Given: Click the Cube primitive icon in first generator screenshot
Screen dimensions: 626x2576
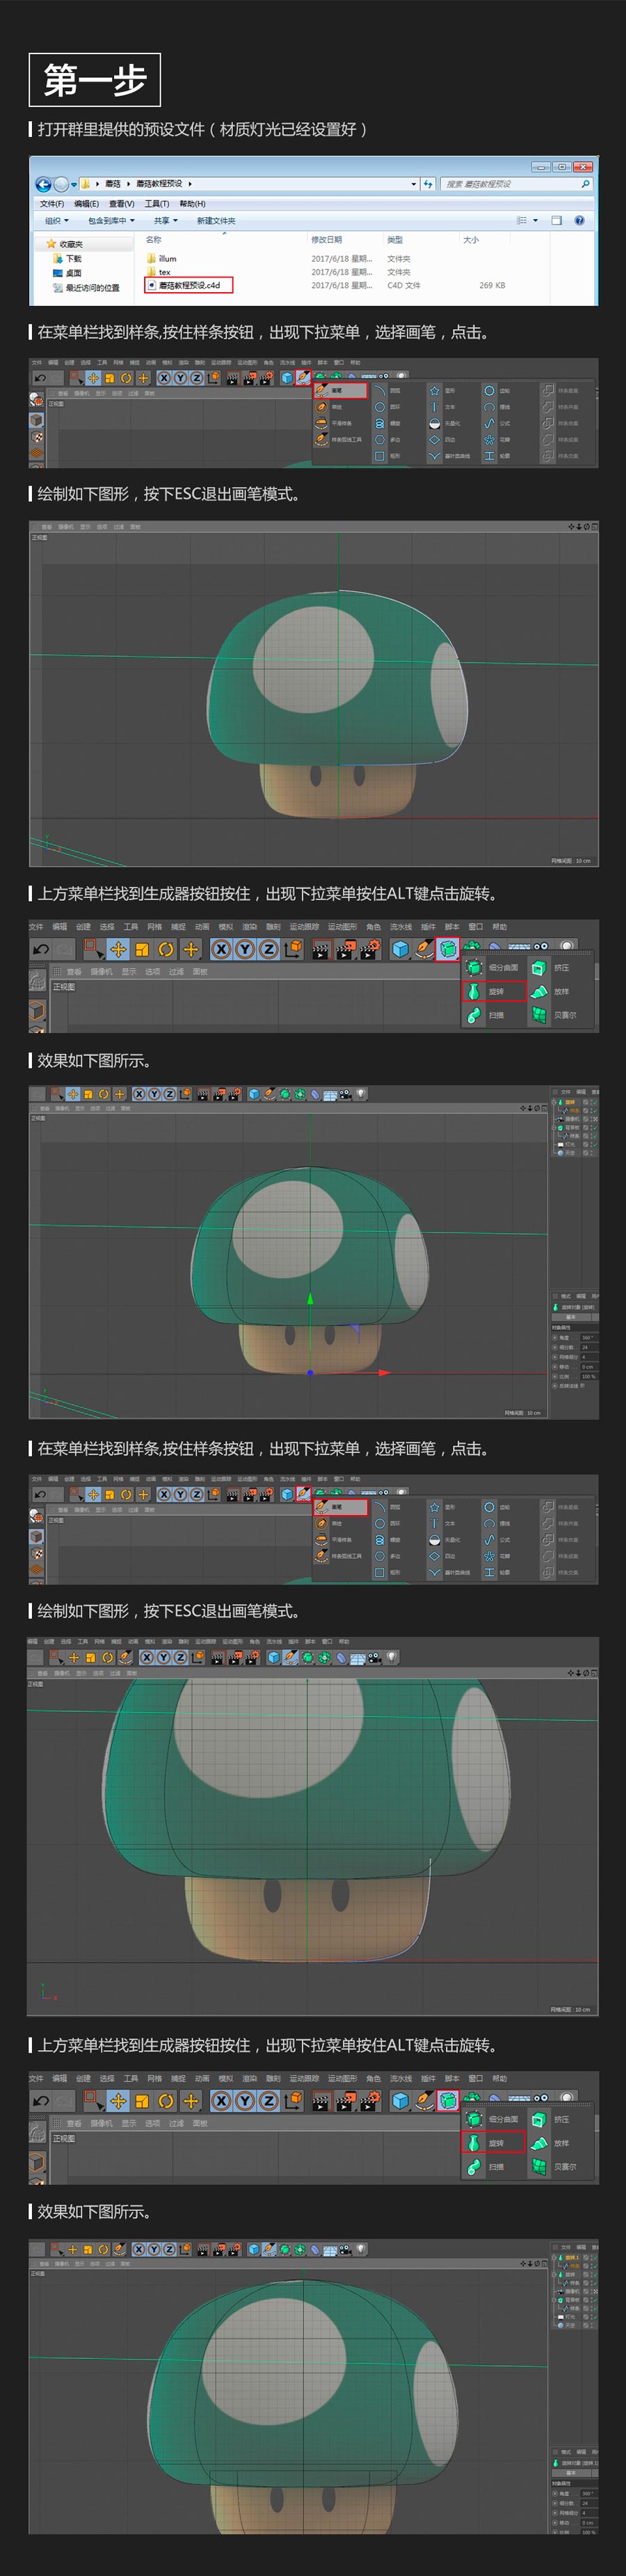Looking at the screenshot, I should pos(401,950).
